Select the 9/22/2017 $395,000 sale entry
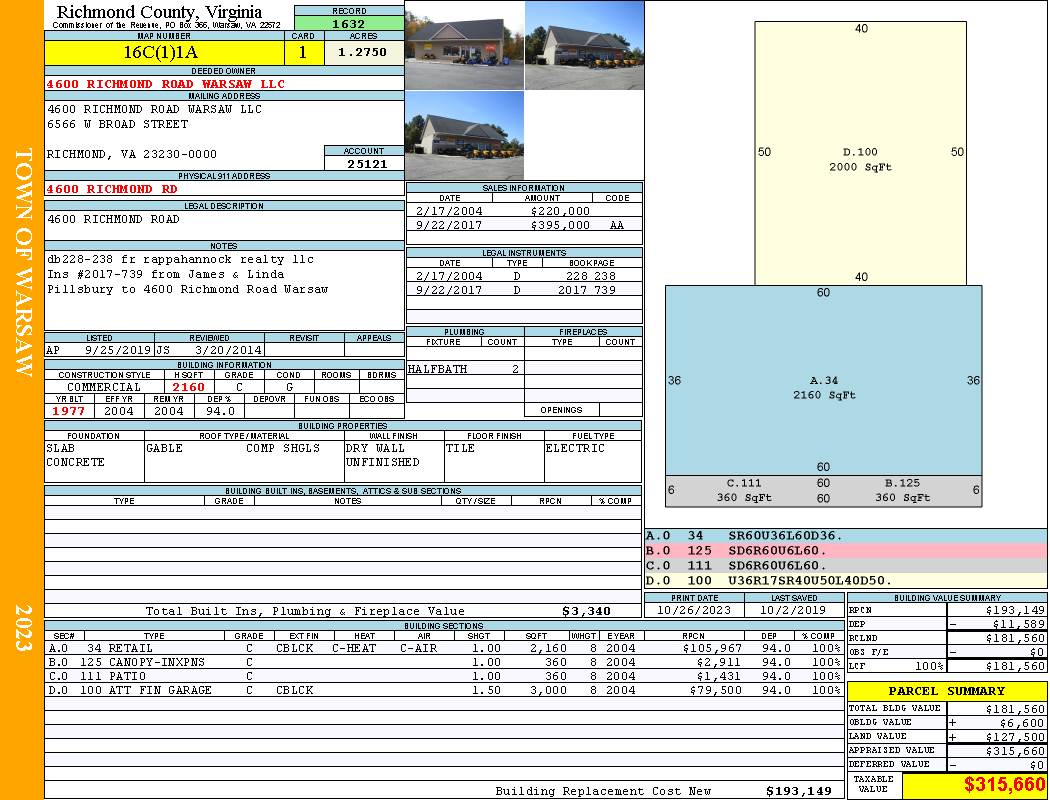The image size is (1050, 800). tap(523, 226)
